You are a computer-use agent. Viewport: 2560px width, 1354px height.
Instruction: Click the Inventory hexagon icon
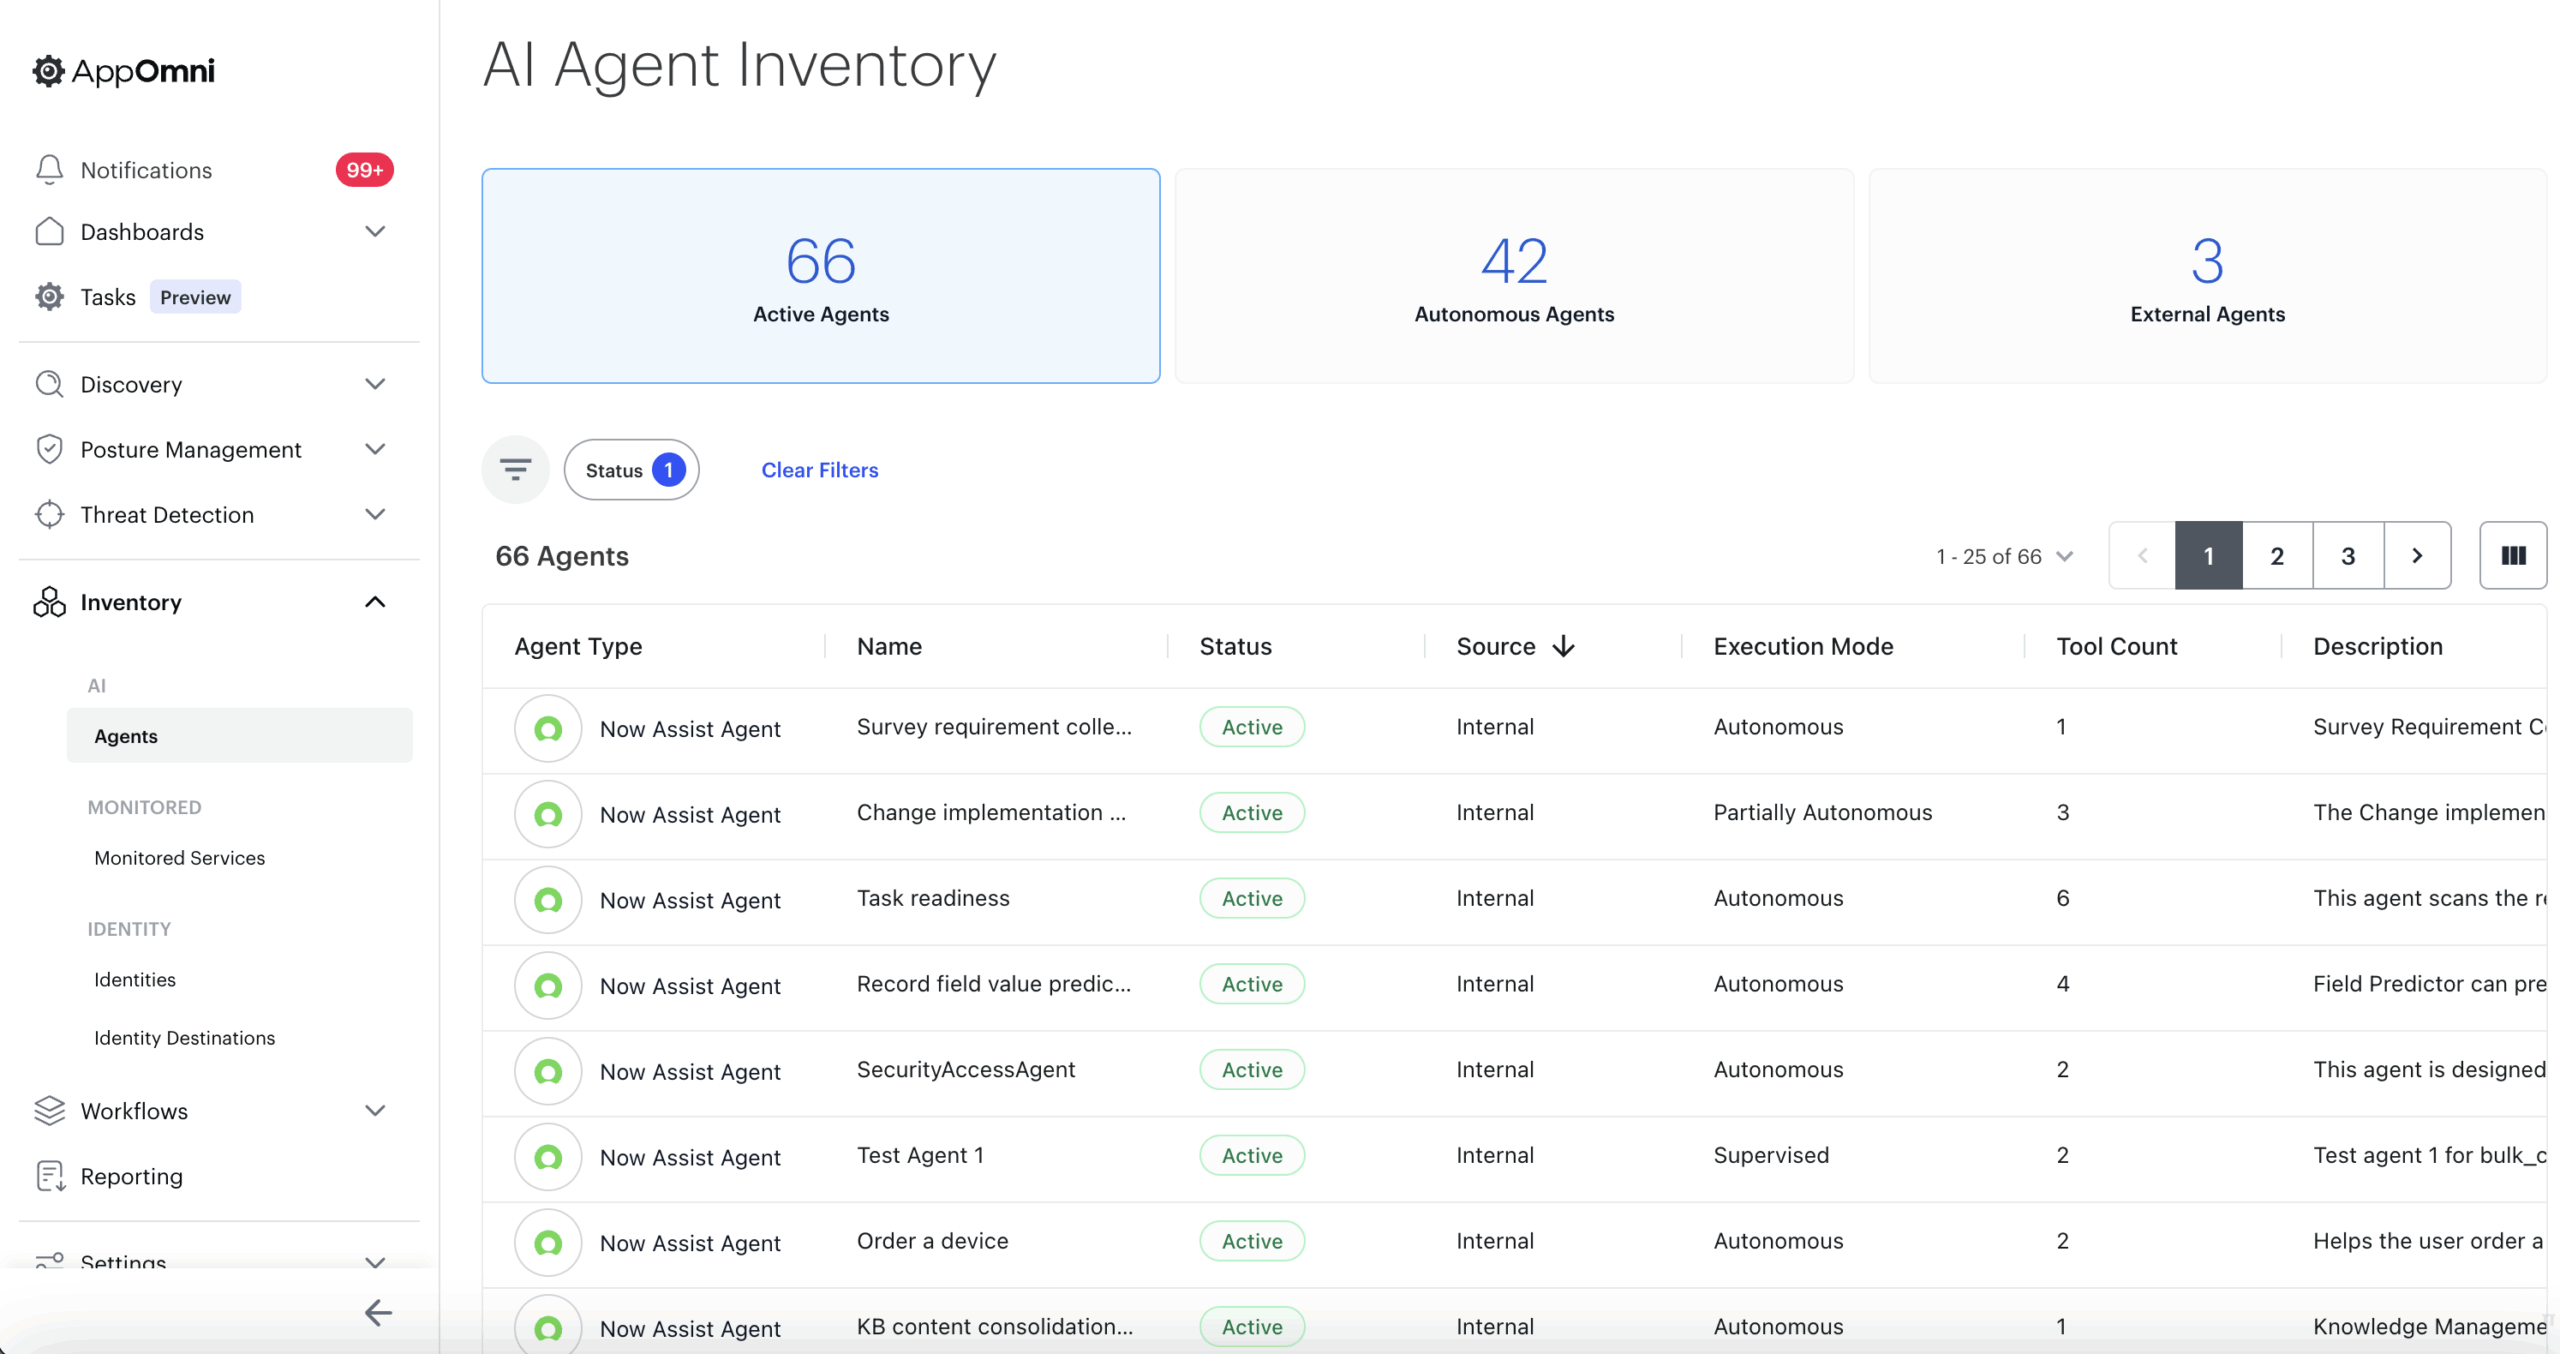pos(49,601)
